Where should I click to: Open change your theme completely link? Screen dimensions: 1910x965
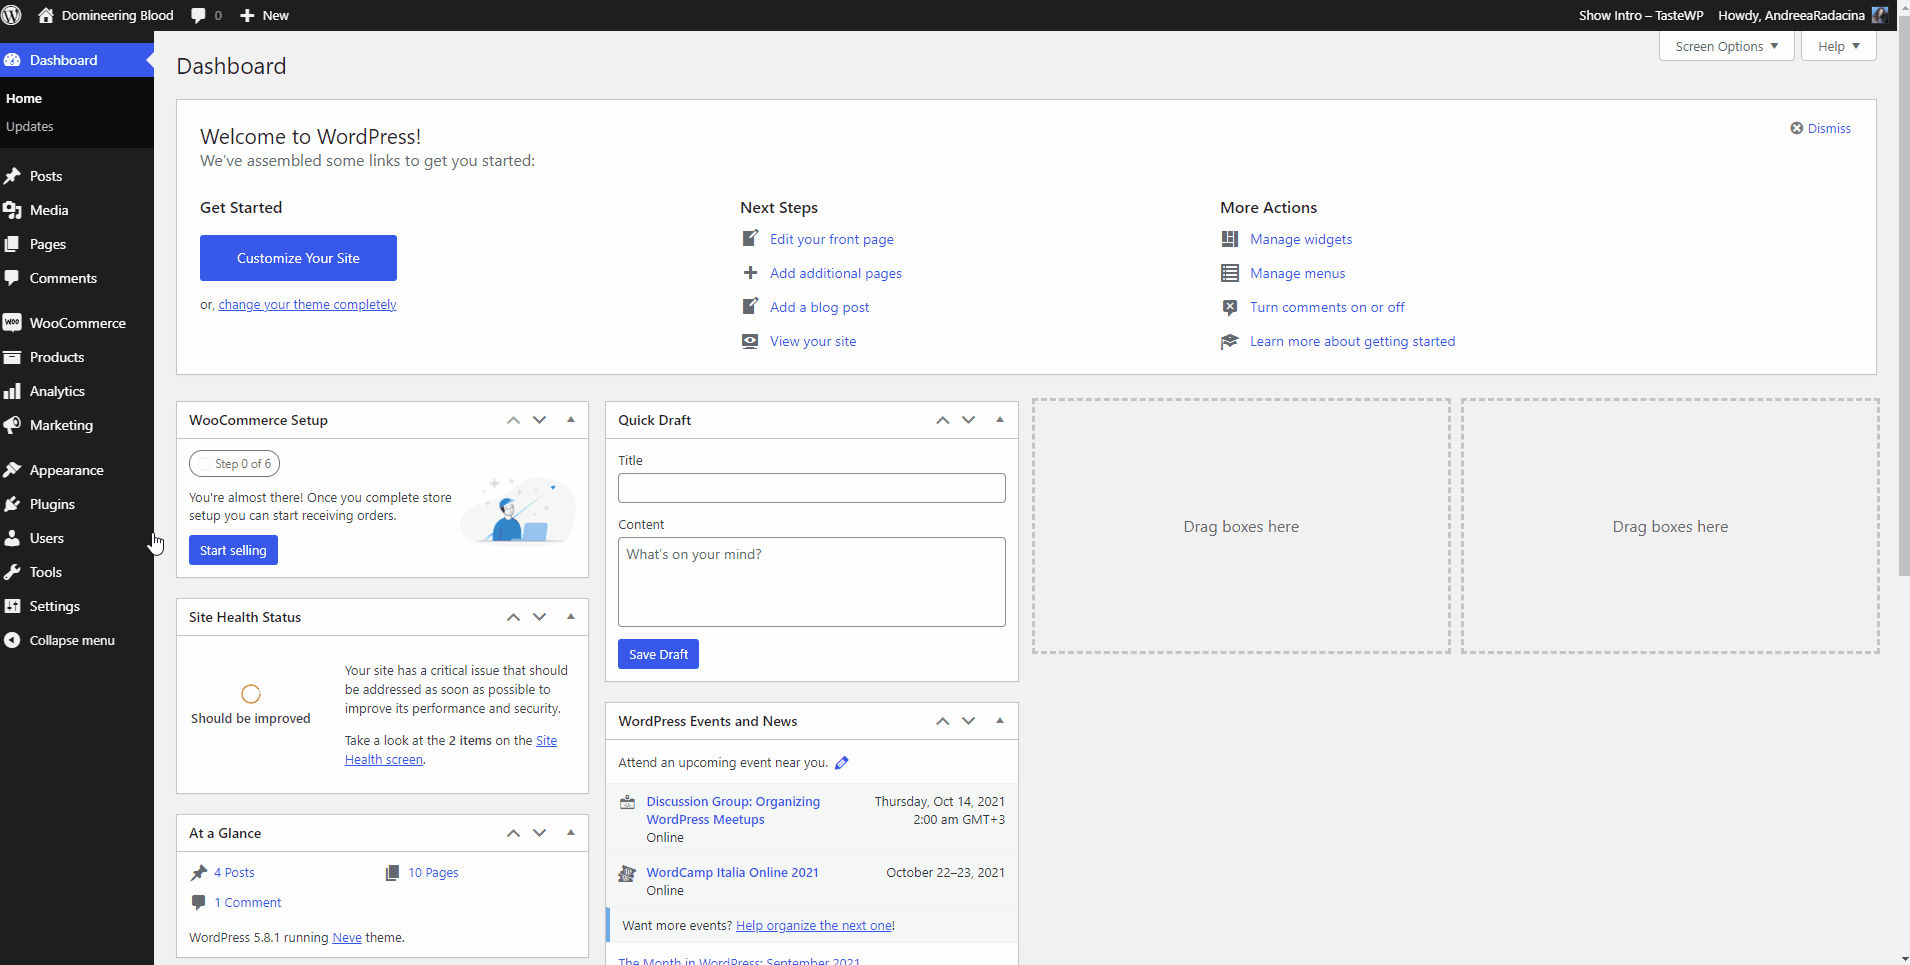(x=307, y=305)
